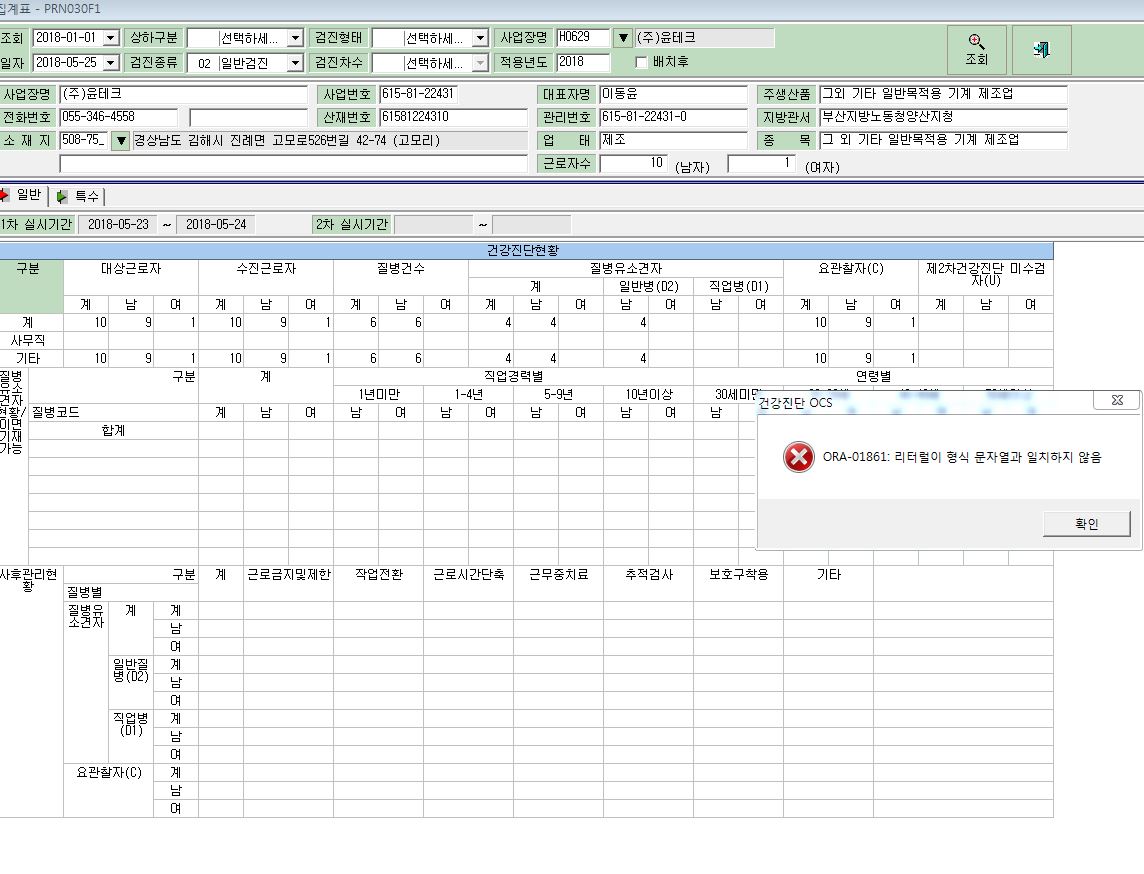Click the 대표자명 field 이동윤
This screenshot has width=1144, height=874.
673,94
